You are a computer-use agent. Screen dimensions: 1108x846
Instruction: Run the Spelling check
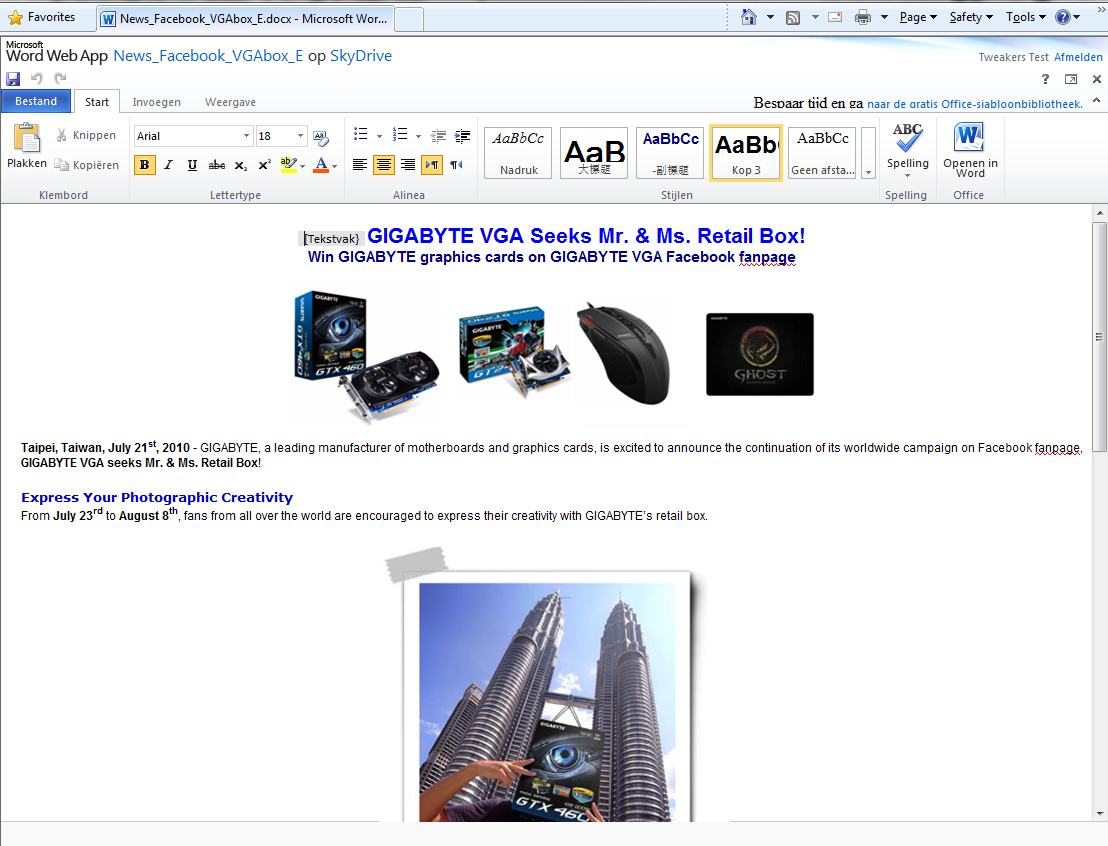tap(907, 148)
